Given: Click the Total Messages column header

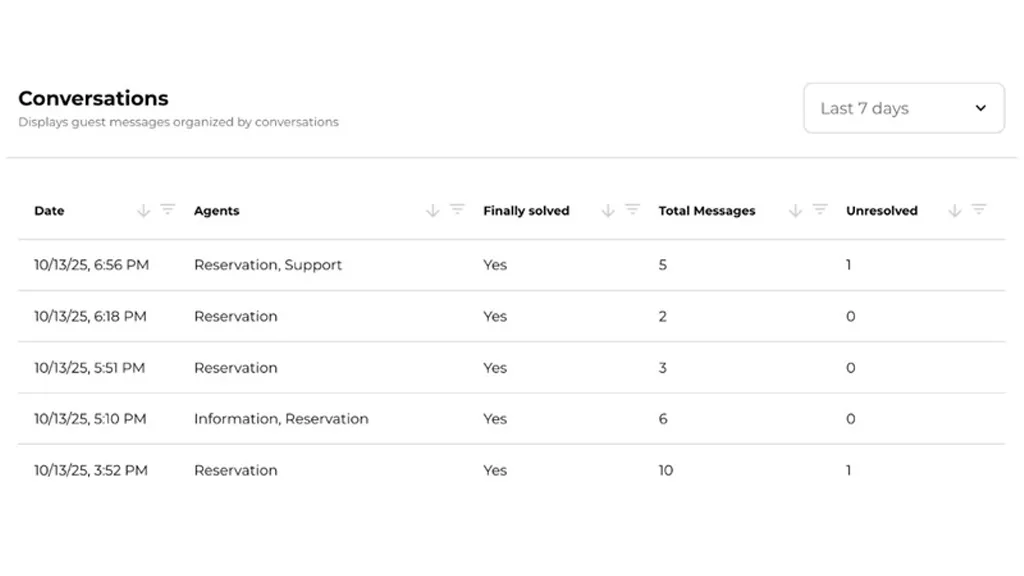Looking at the screenshot, I should 706,211.
